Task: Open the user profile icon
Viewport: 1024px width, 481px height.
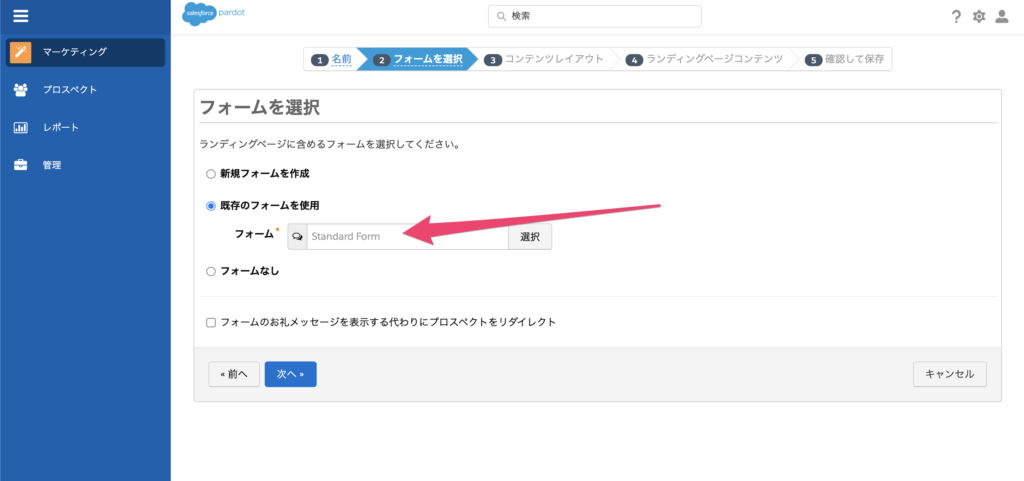Action: pos(1002,16)
